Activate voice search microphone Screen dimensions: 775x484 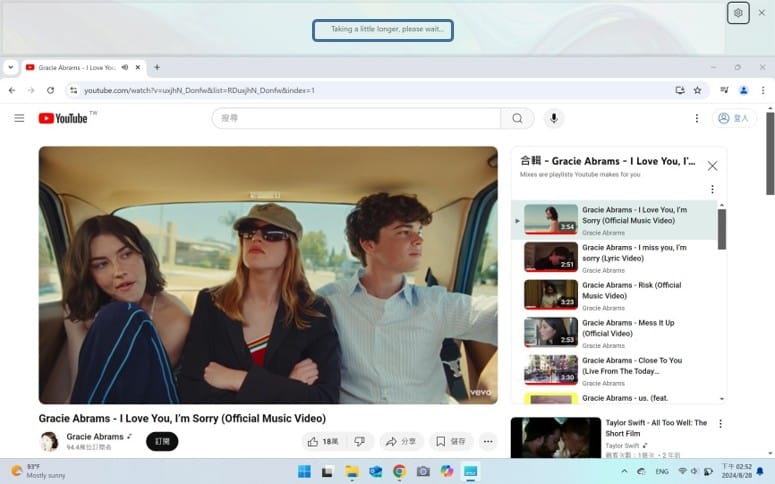coord(554,118)
